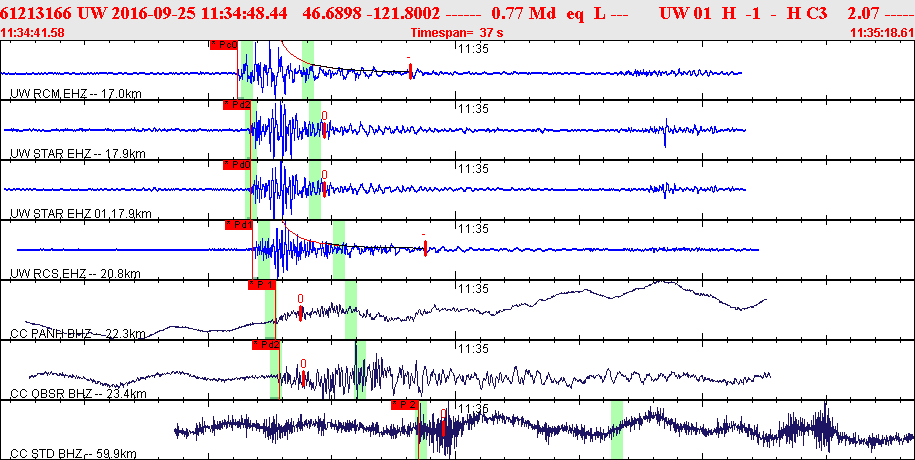Click the 11:35 time label on OBSR trace
Screen dimensions: 915x460
(473, 349)
